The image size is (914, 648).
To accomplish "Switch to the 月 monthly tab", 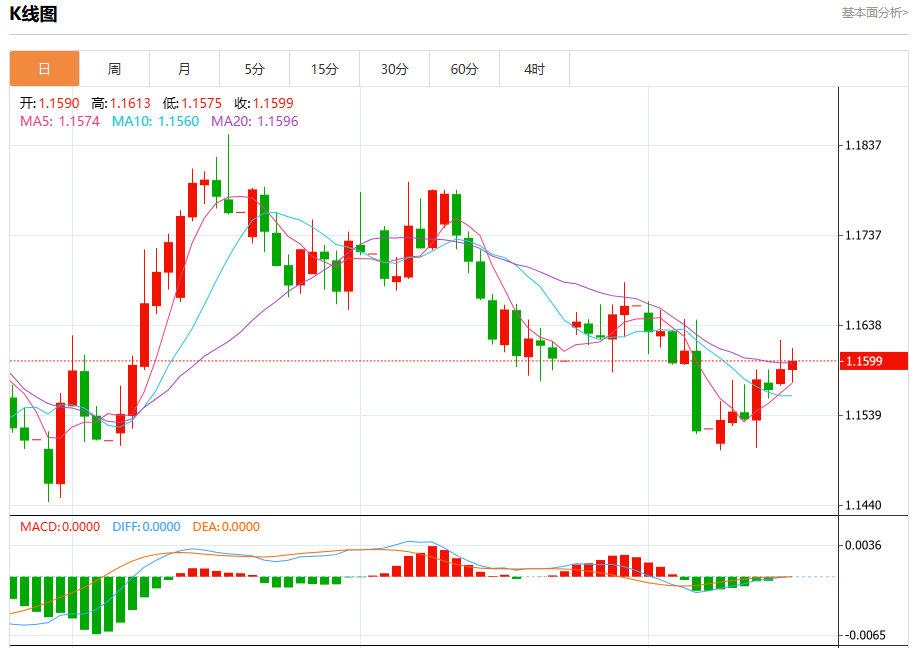I will pyautogui.click(x=184, y=69).
